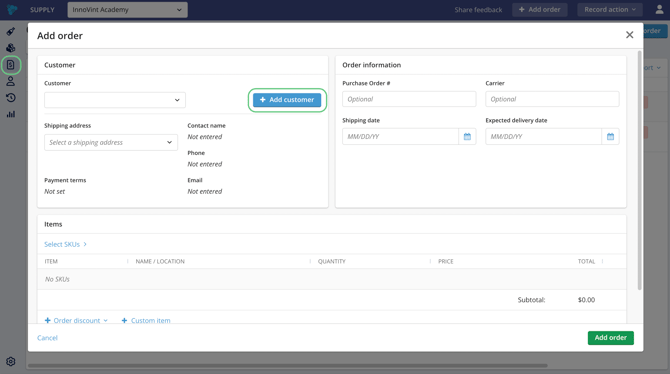Click the blue Add customer button

(287, 100)
